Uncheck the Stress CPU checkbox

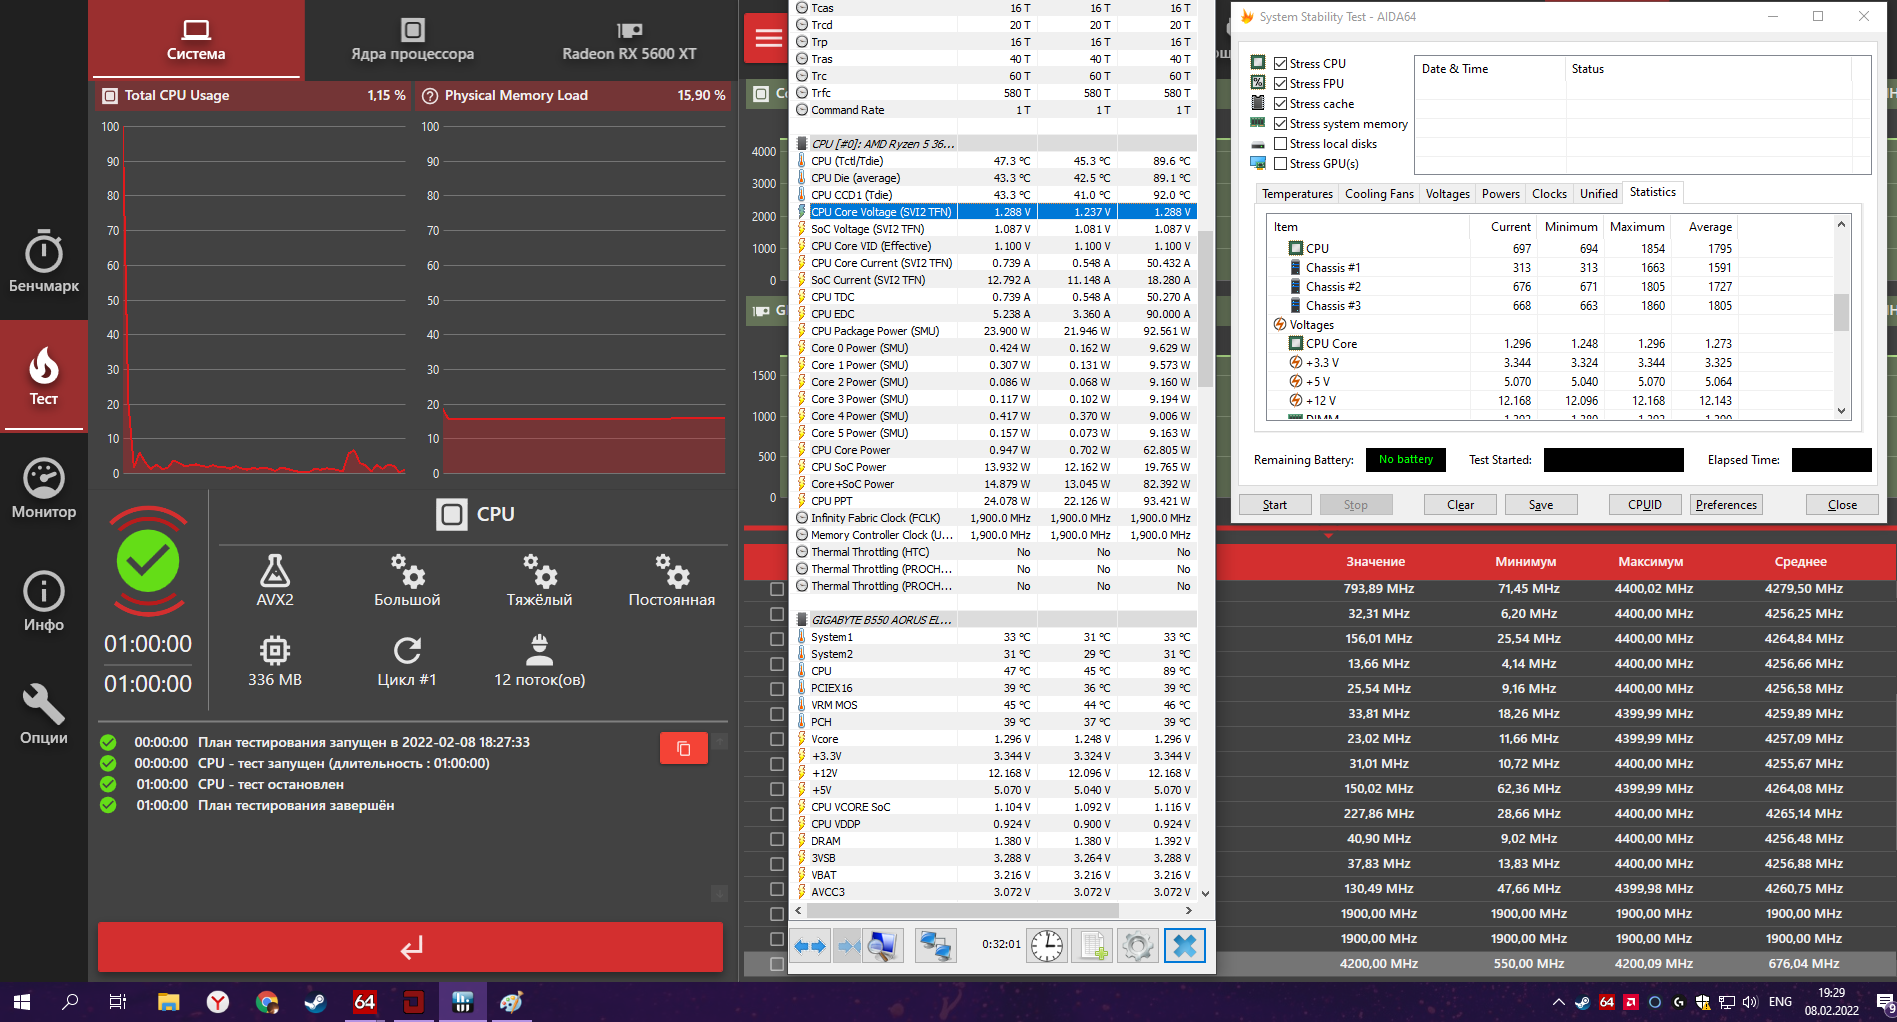pyautogui.click(x=1280, y=63)
